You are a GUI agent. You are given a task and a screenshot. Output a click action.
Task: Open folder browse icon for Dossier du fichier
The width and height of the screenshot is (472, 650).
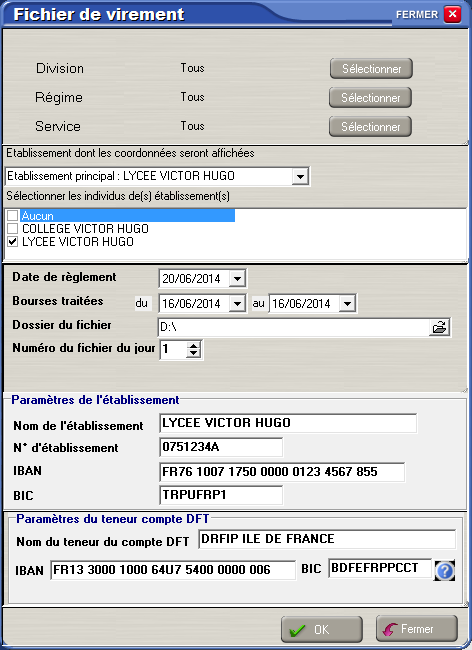tap(439, 327)
